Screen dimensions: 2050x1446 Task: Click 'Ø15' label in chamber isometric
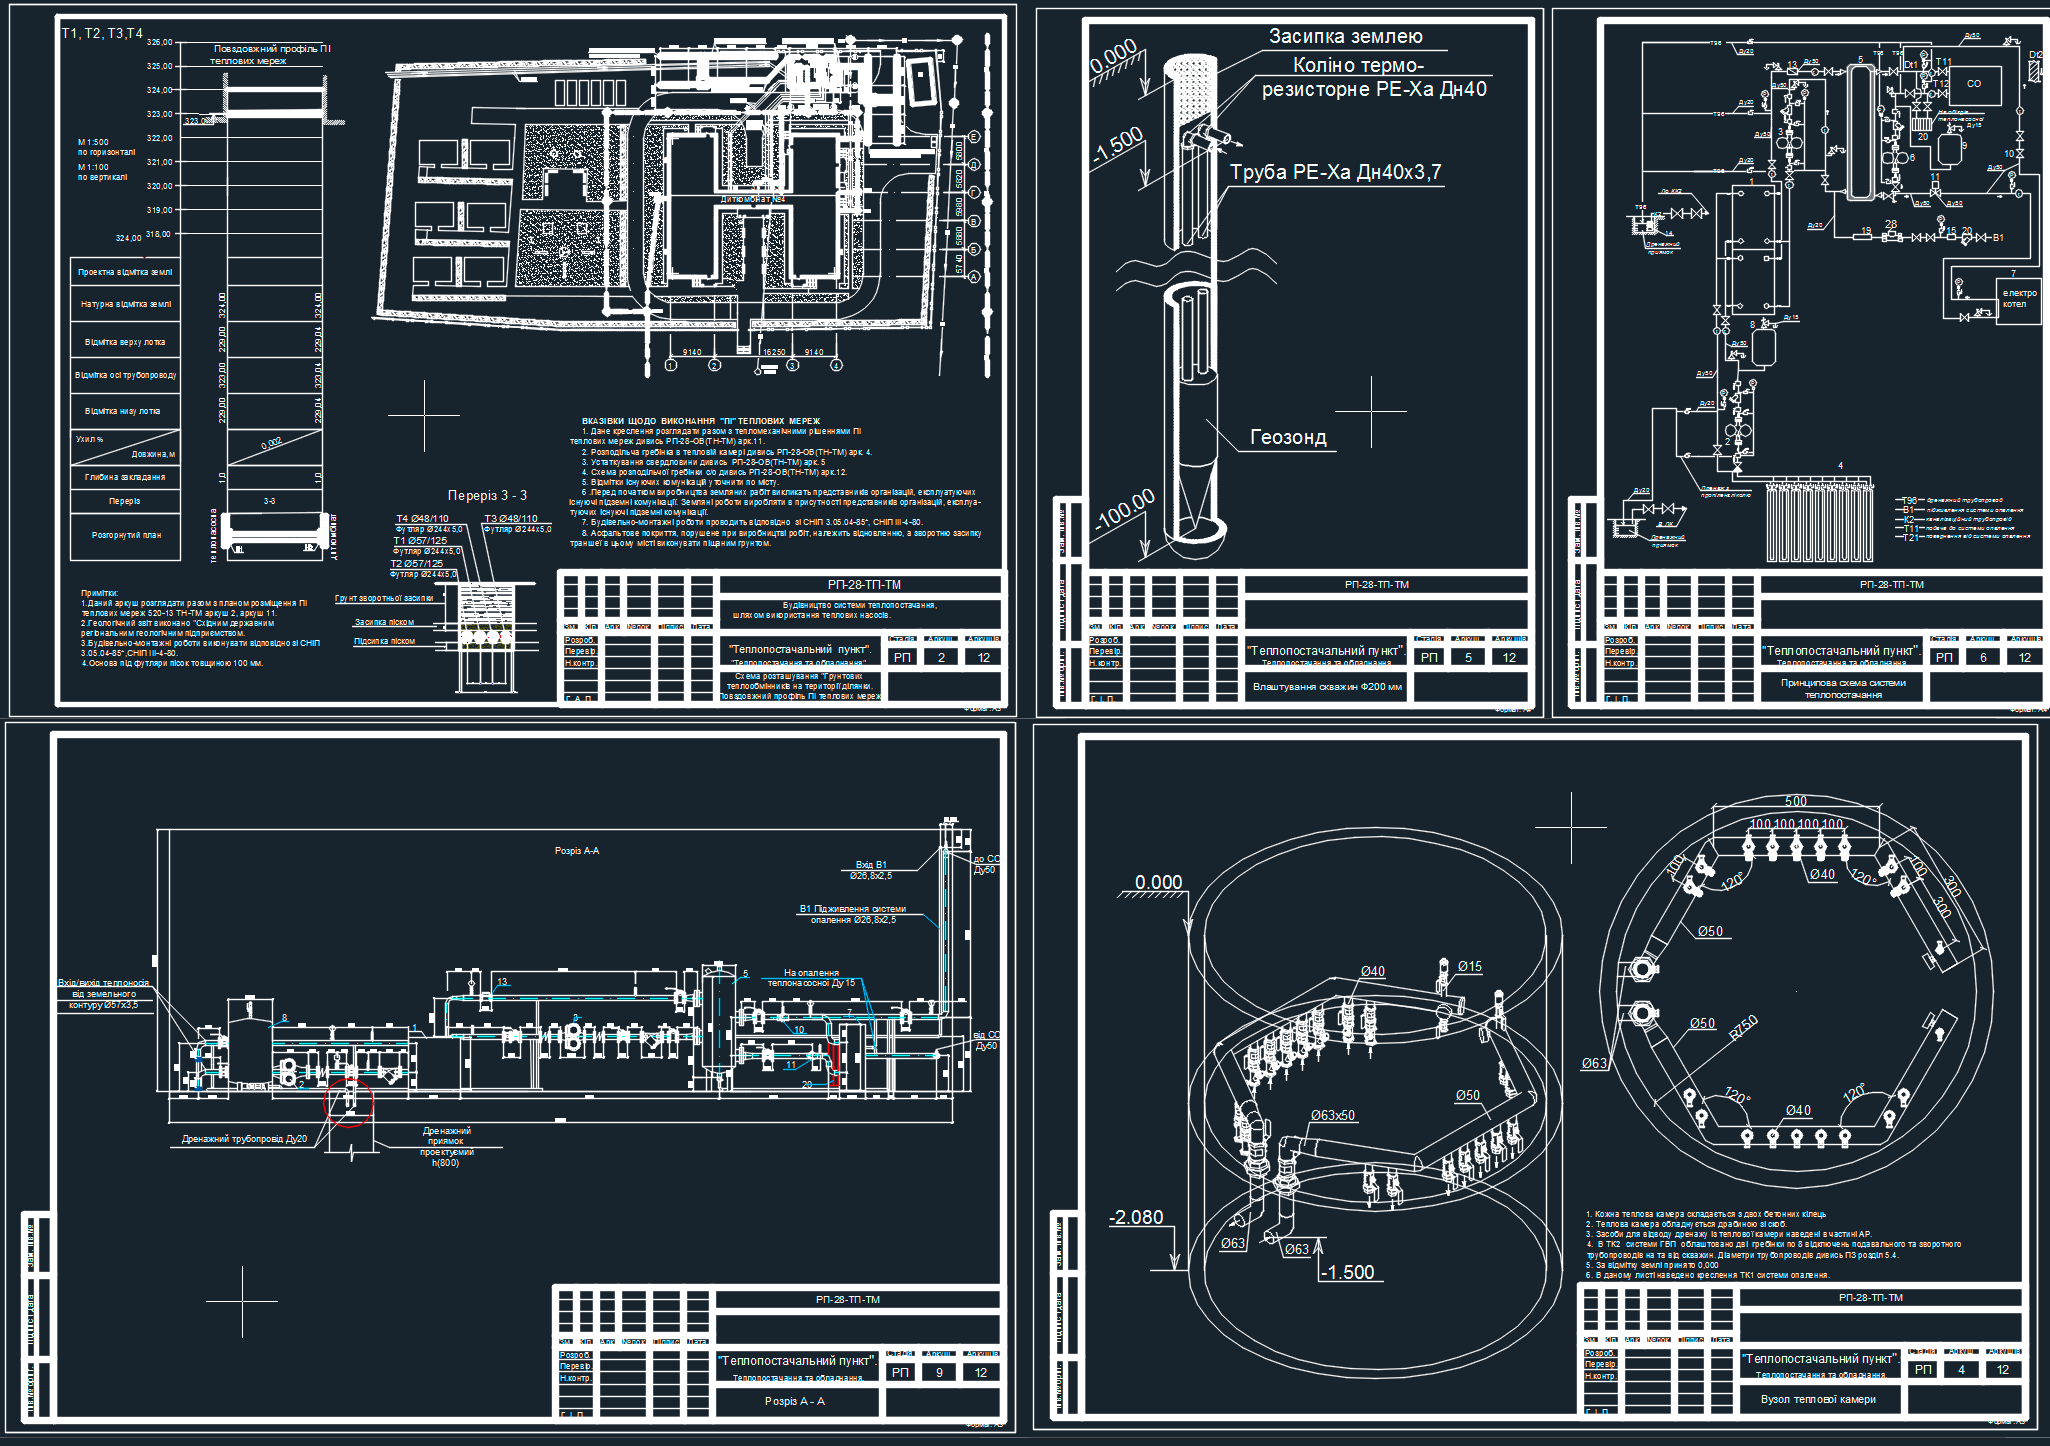coord(1470,966)
